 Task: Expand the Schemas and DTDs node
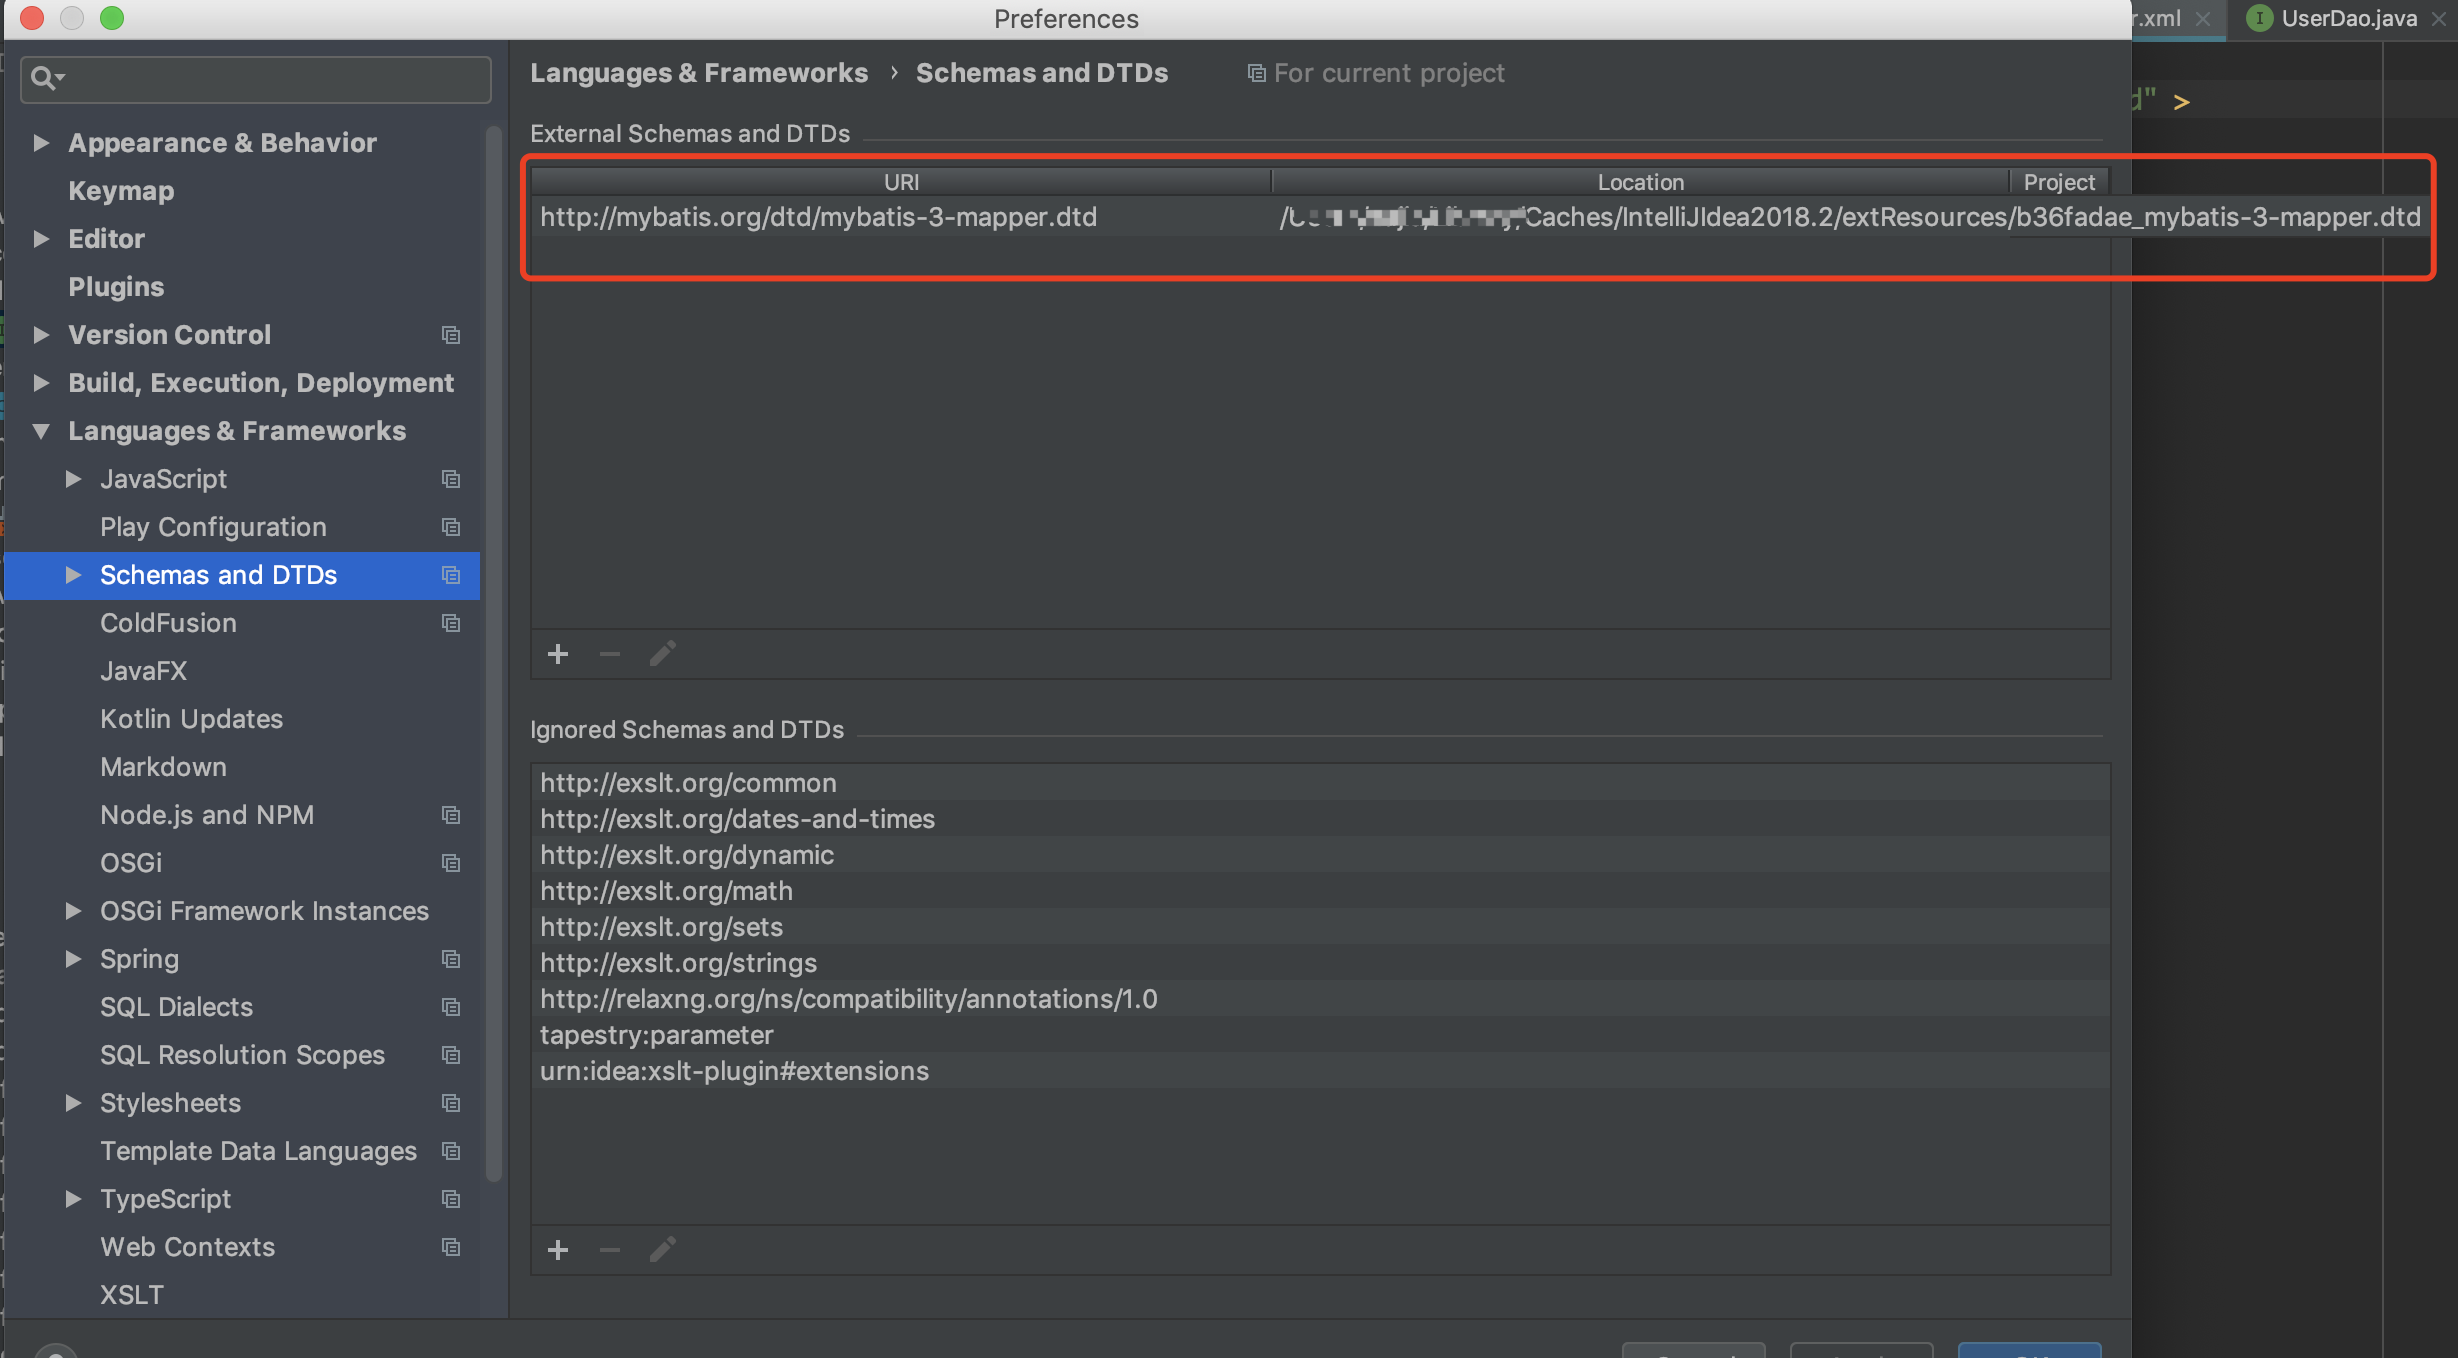click(73, 575)
